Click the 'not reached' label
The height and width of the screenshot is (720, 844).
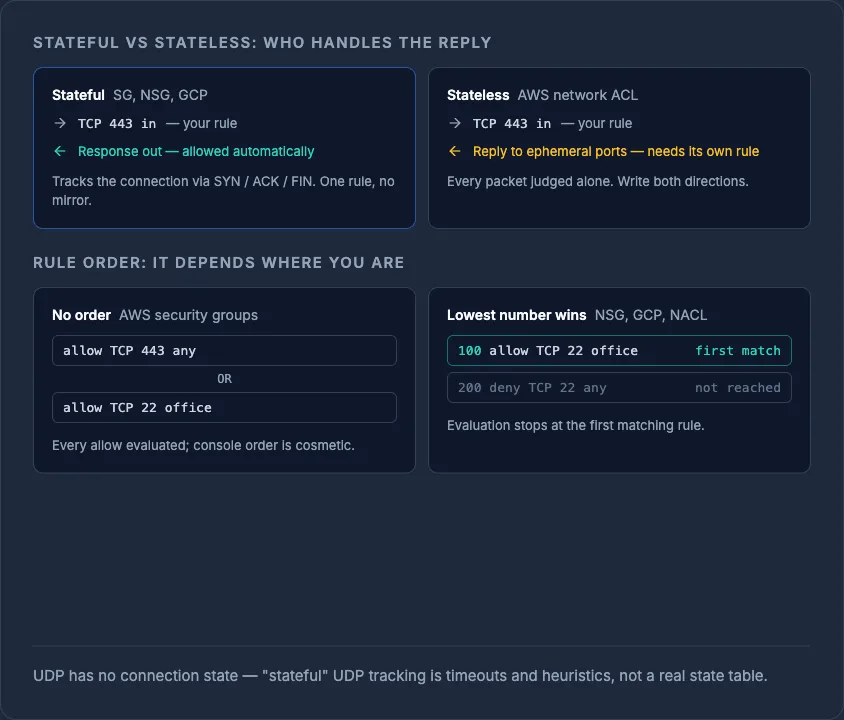(x=737, y=387)
